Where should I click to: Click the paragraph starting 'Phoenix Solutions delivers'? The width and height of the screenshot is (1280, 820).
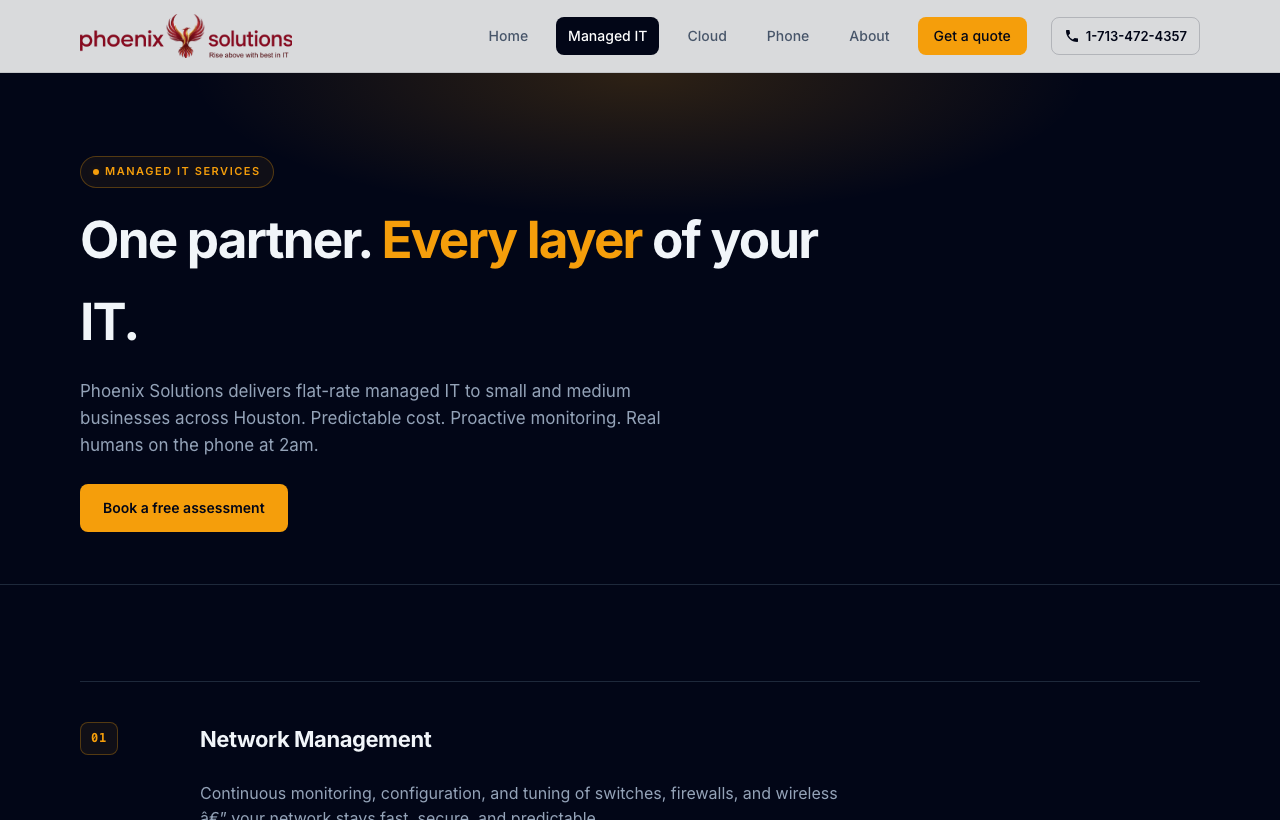[370, 418]
